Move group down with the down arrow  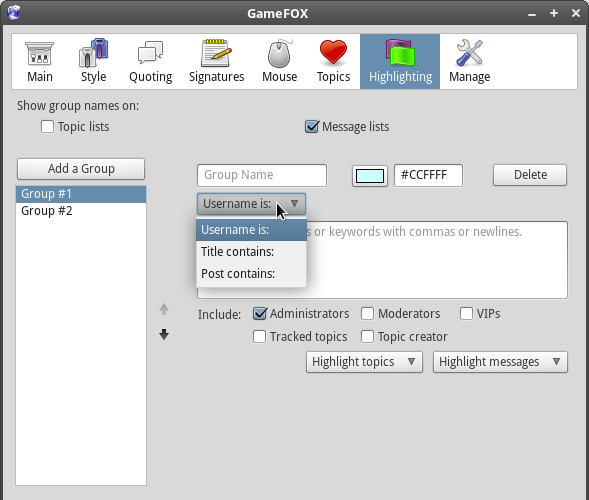coord(164,334)
